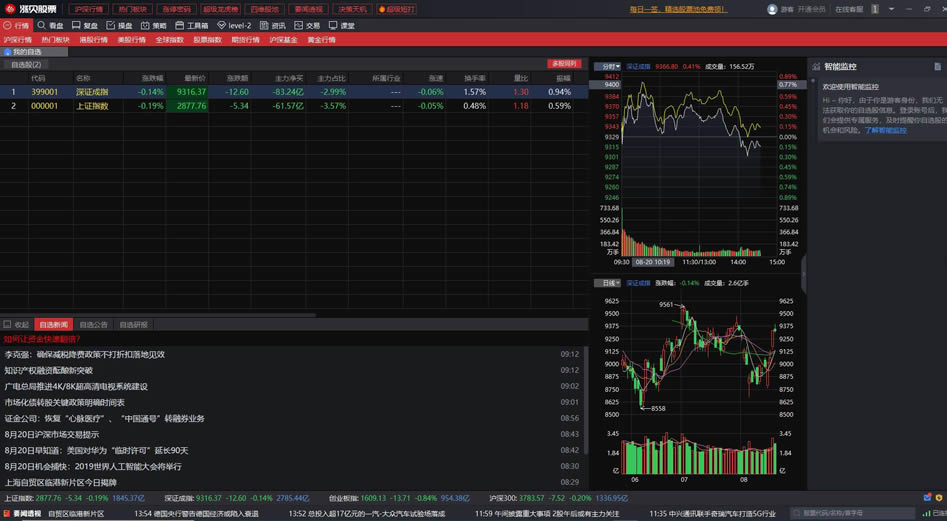Image resolution: width=947 pixels, height=521 pixels.
Task: Open the 超级龙虎榜 top shortcut button
Action: click(220, 9)
